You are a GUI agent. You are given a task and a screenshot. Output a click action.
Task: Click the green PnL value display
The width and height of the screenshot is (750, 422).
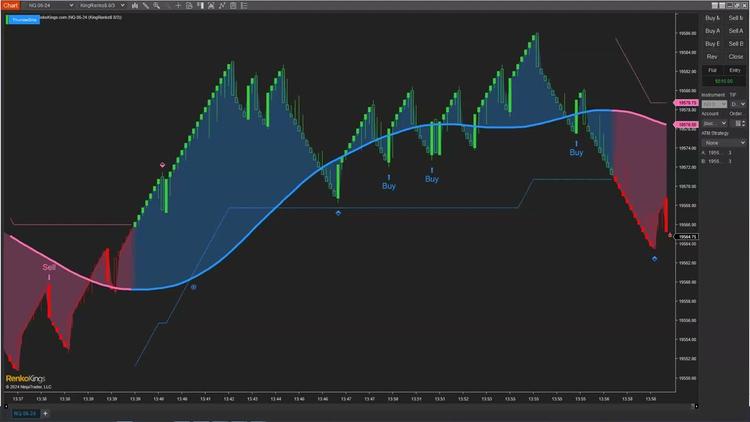724,81
